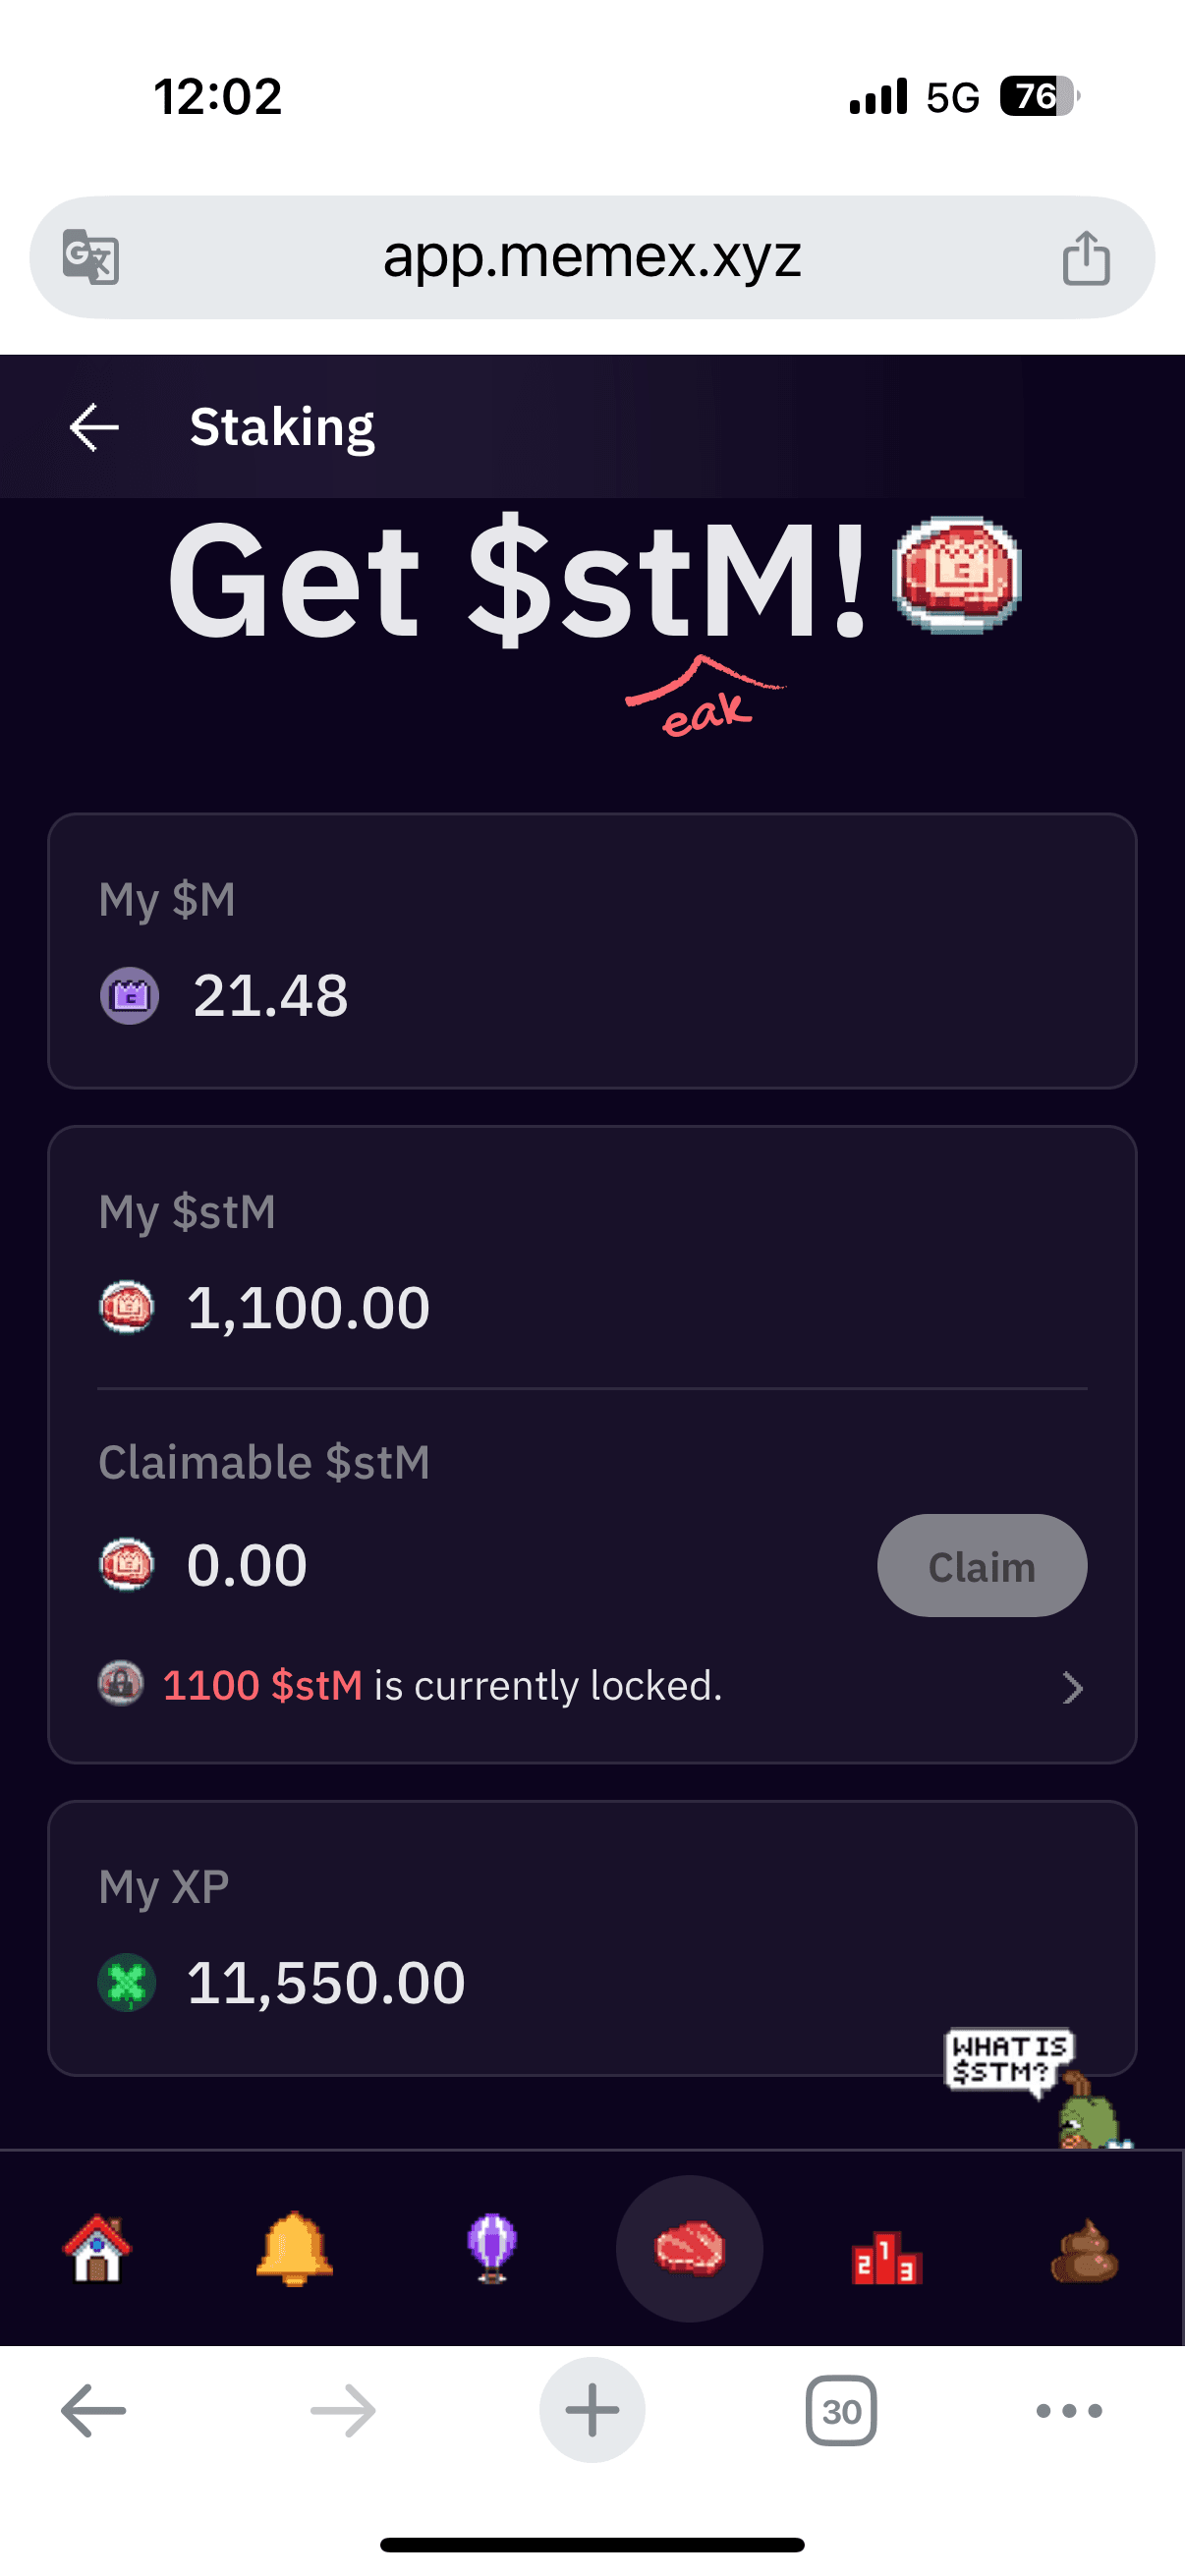Image resolution: width=1185 pixels, height=2576 pixels.
Task: Tap the translate page icon
Action: coord(91,257)
